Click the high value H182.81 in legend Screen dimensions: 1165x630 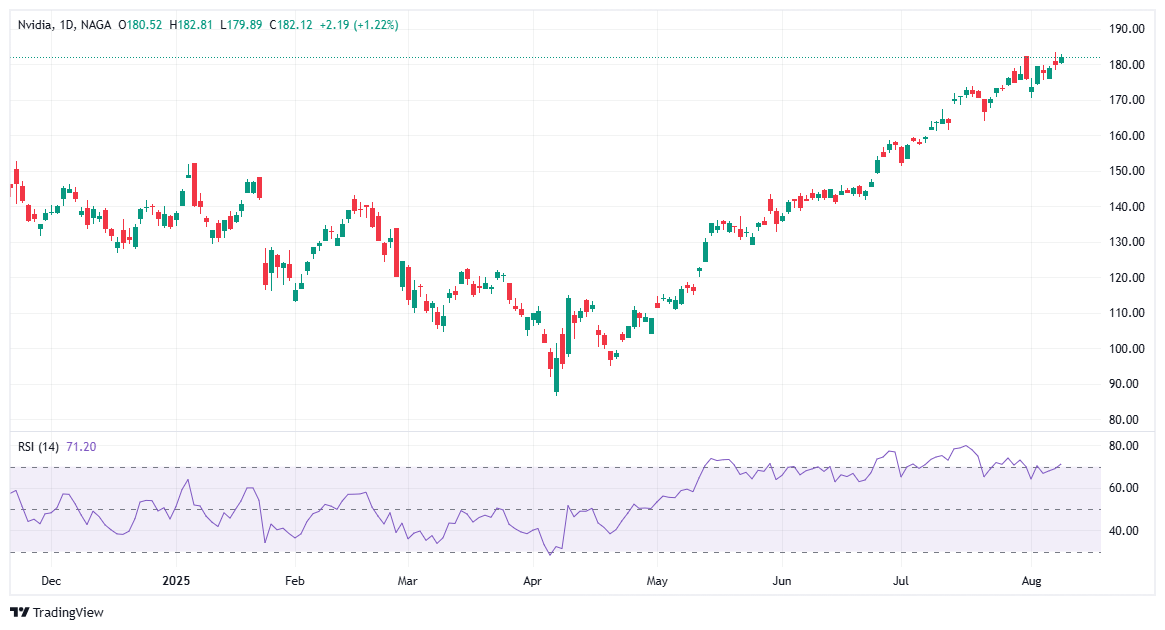point(193,25)
